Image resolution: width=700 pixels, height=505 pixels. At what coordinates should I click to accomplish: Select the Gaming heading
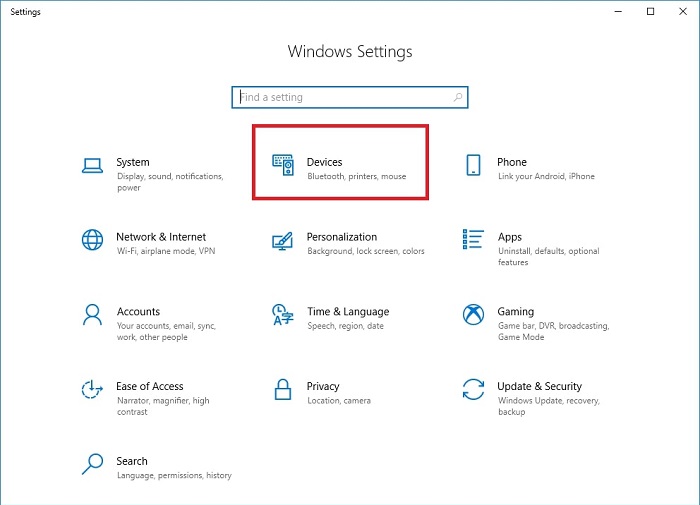(516, 312)
